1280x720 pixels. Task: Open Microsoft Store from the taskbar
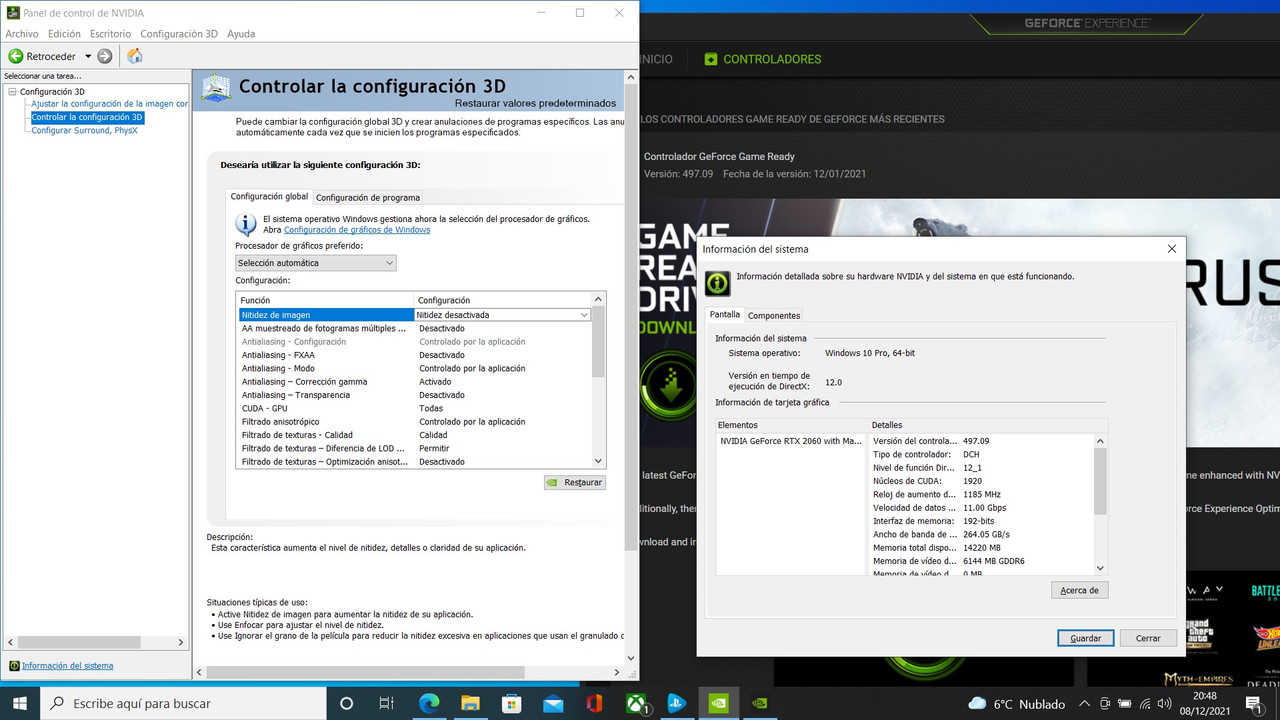511,703
